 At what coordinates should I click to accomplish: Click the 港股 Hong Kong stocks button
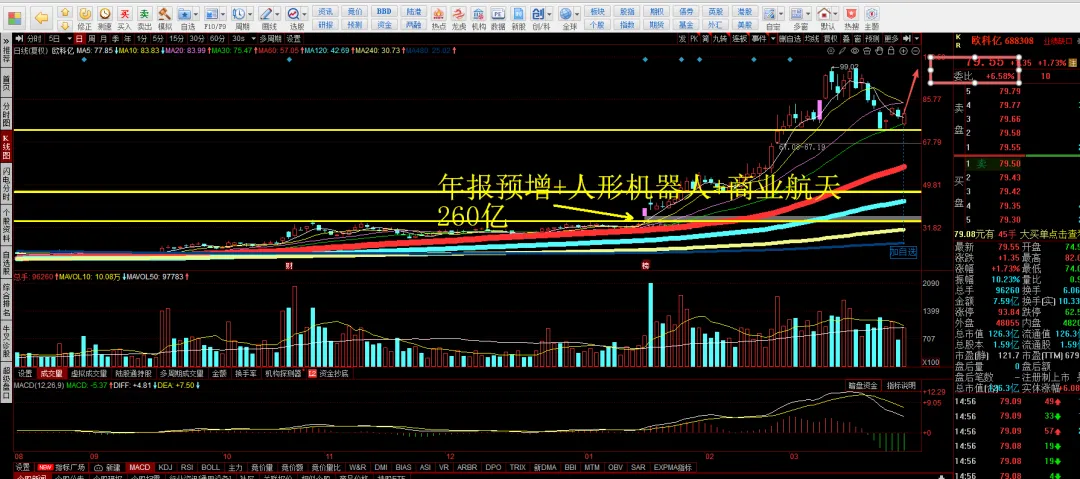pos(744,11)
